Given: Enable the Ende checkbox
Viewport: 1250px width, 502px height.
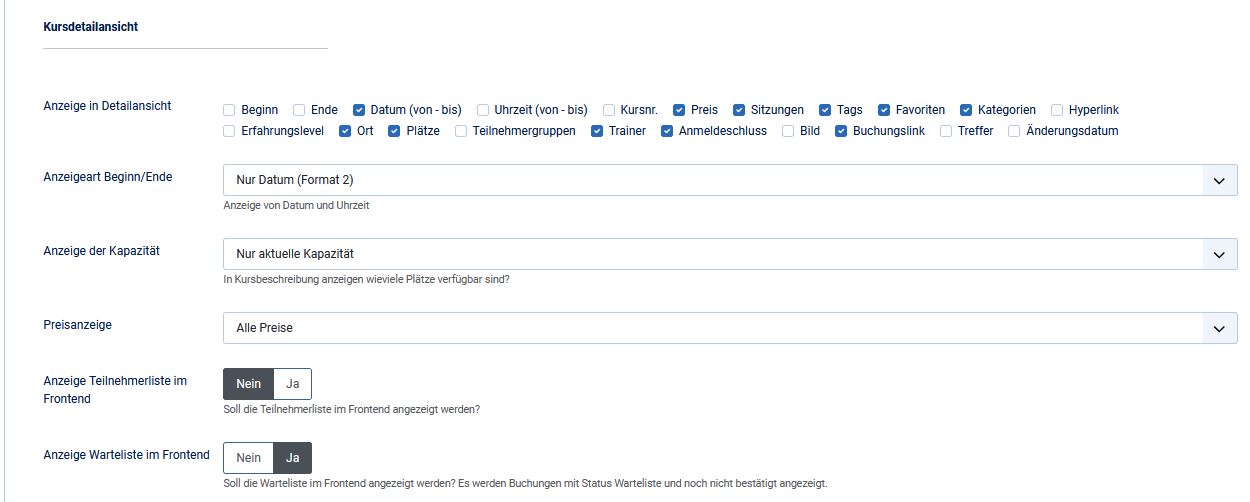Looking at the screenshot, I should coord(299,110).
